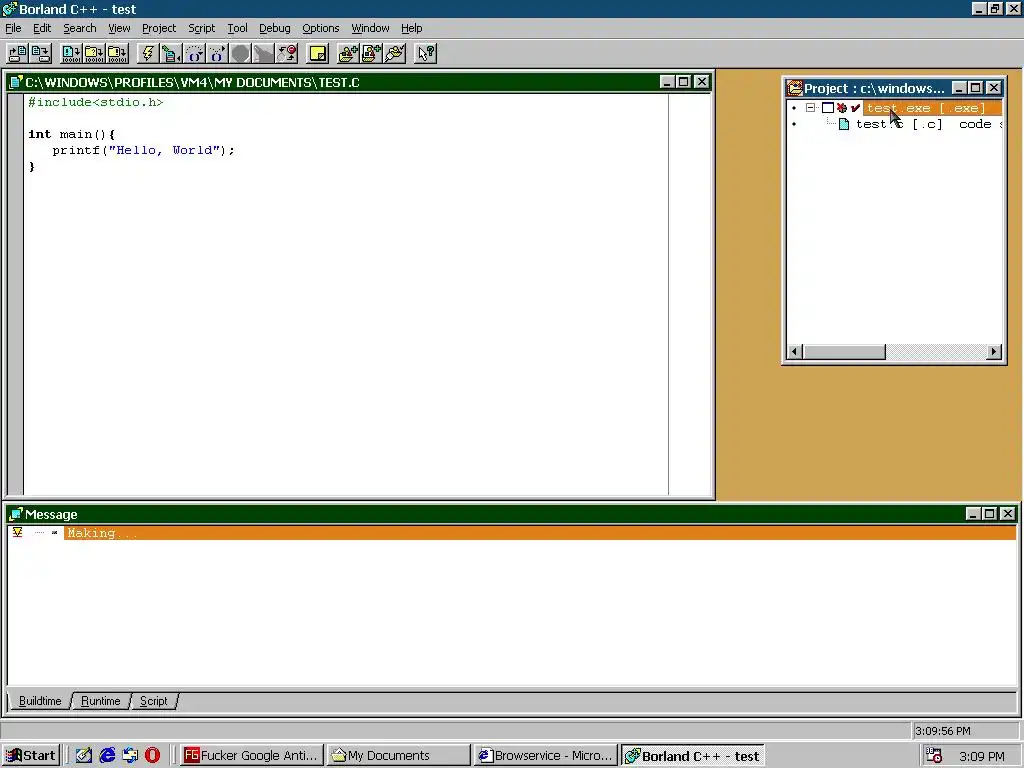This screenshot has width=1024, height=768.
Task: Toggle breakpoint with the red stop-circle icon
Action: (287, 54)
